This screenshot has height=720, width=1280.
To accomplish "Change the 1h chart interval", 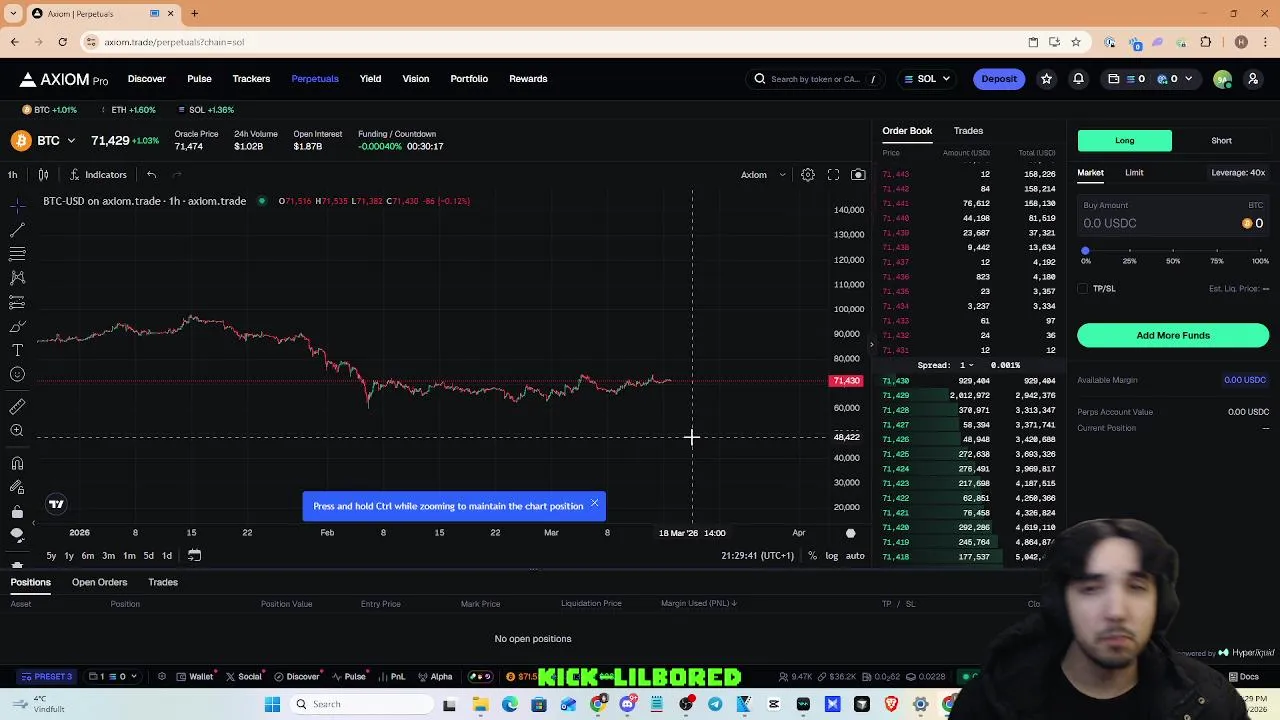I will pyautogui.click(x=12, y=175).
